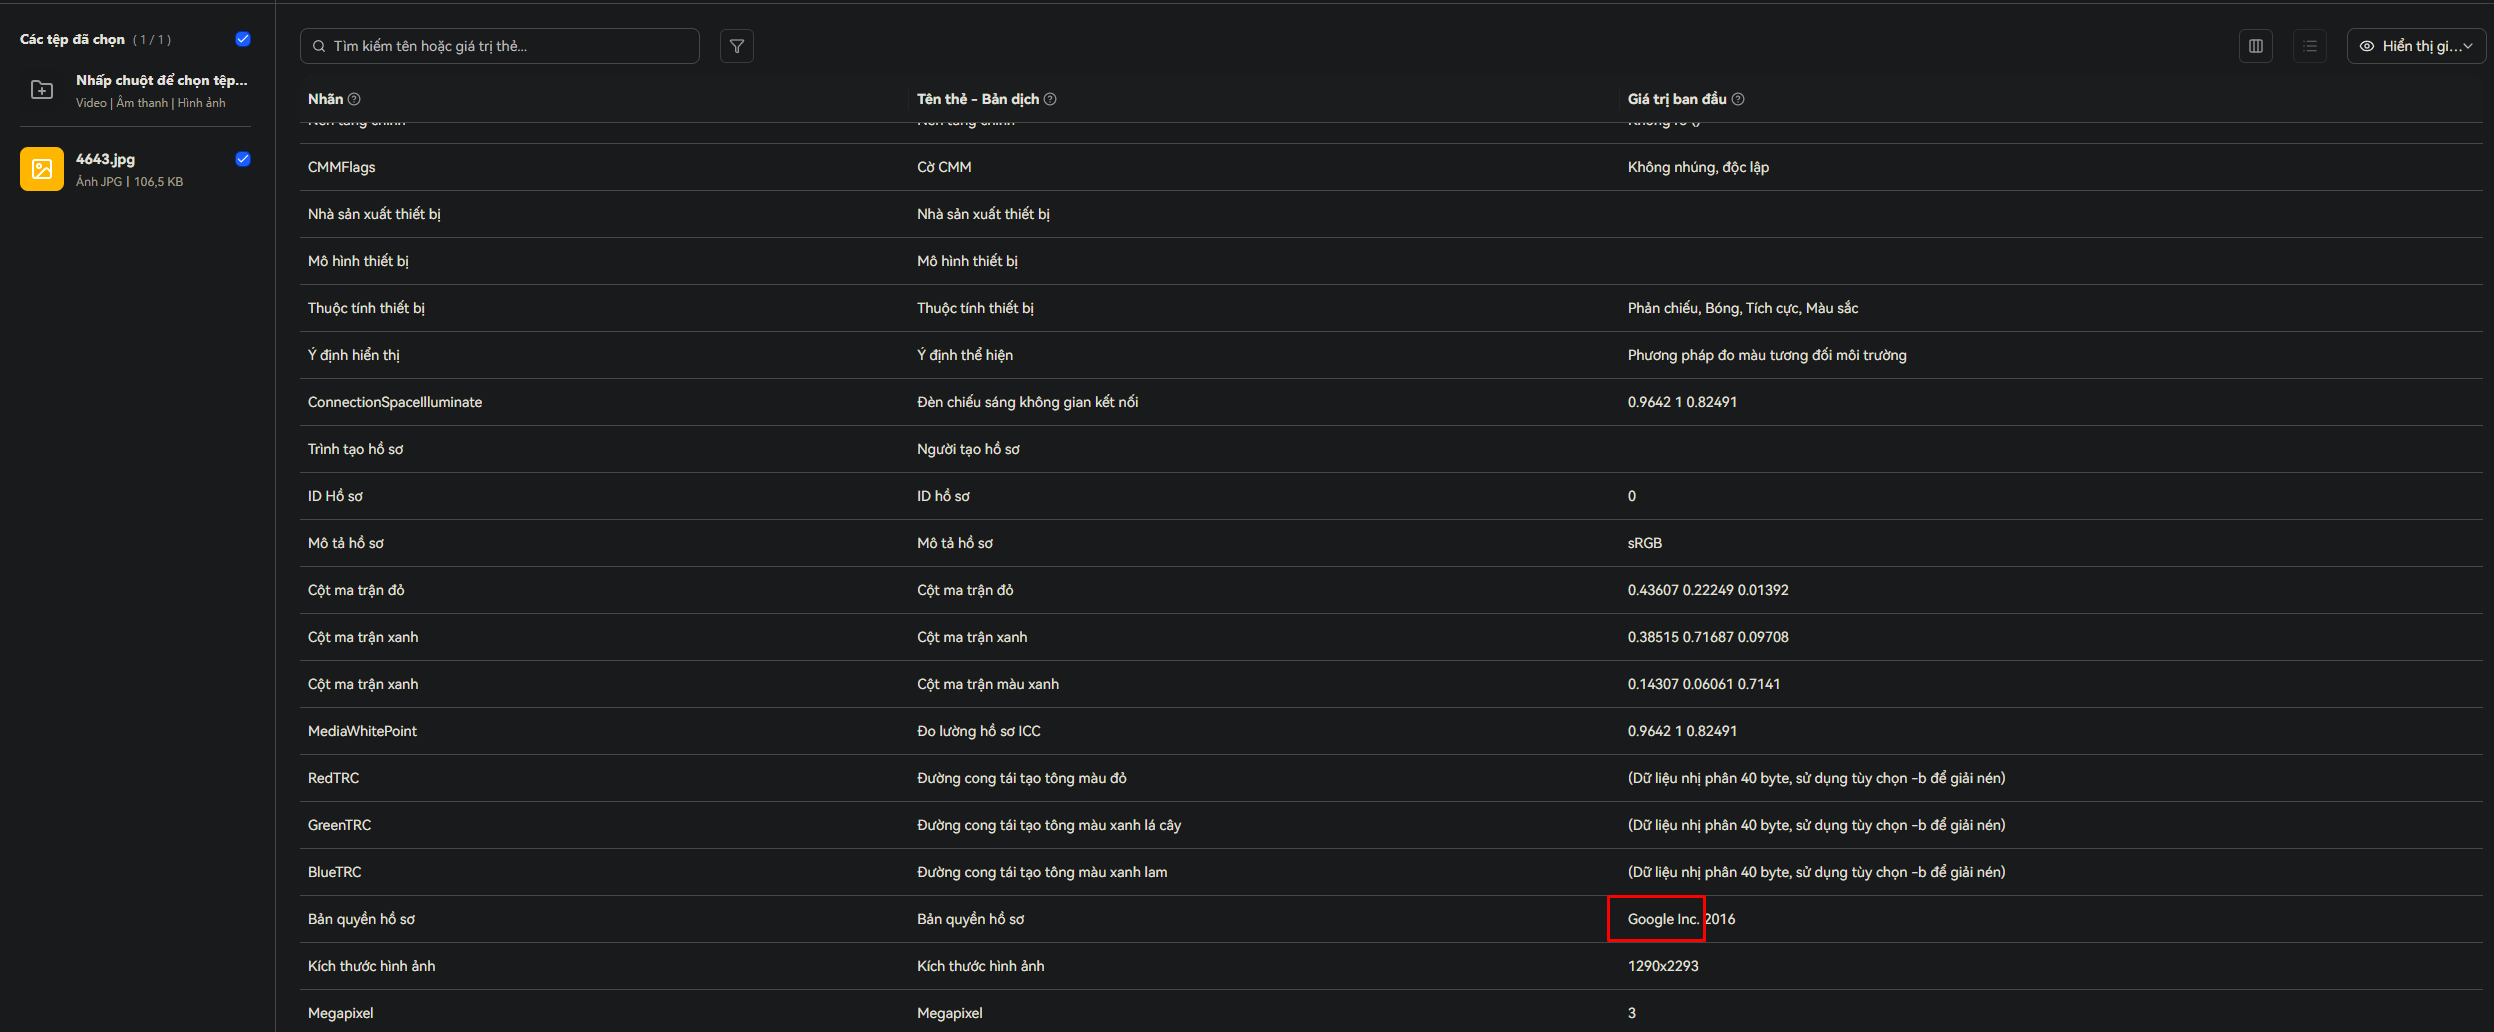The width and height of the screenshot is (2494, 1032).
Task: Click the filter funnel icon beside search
Action: click(737, 46)
